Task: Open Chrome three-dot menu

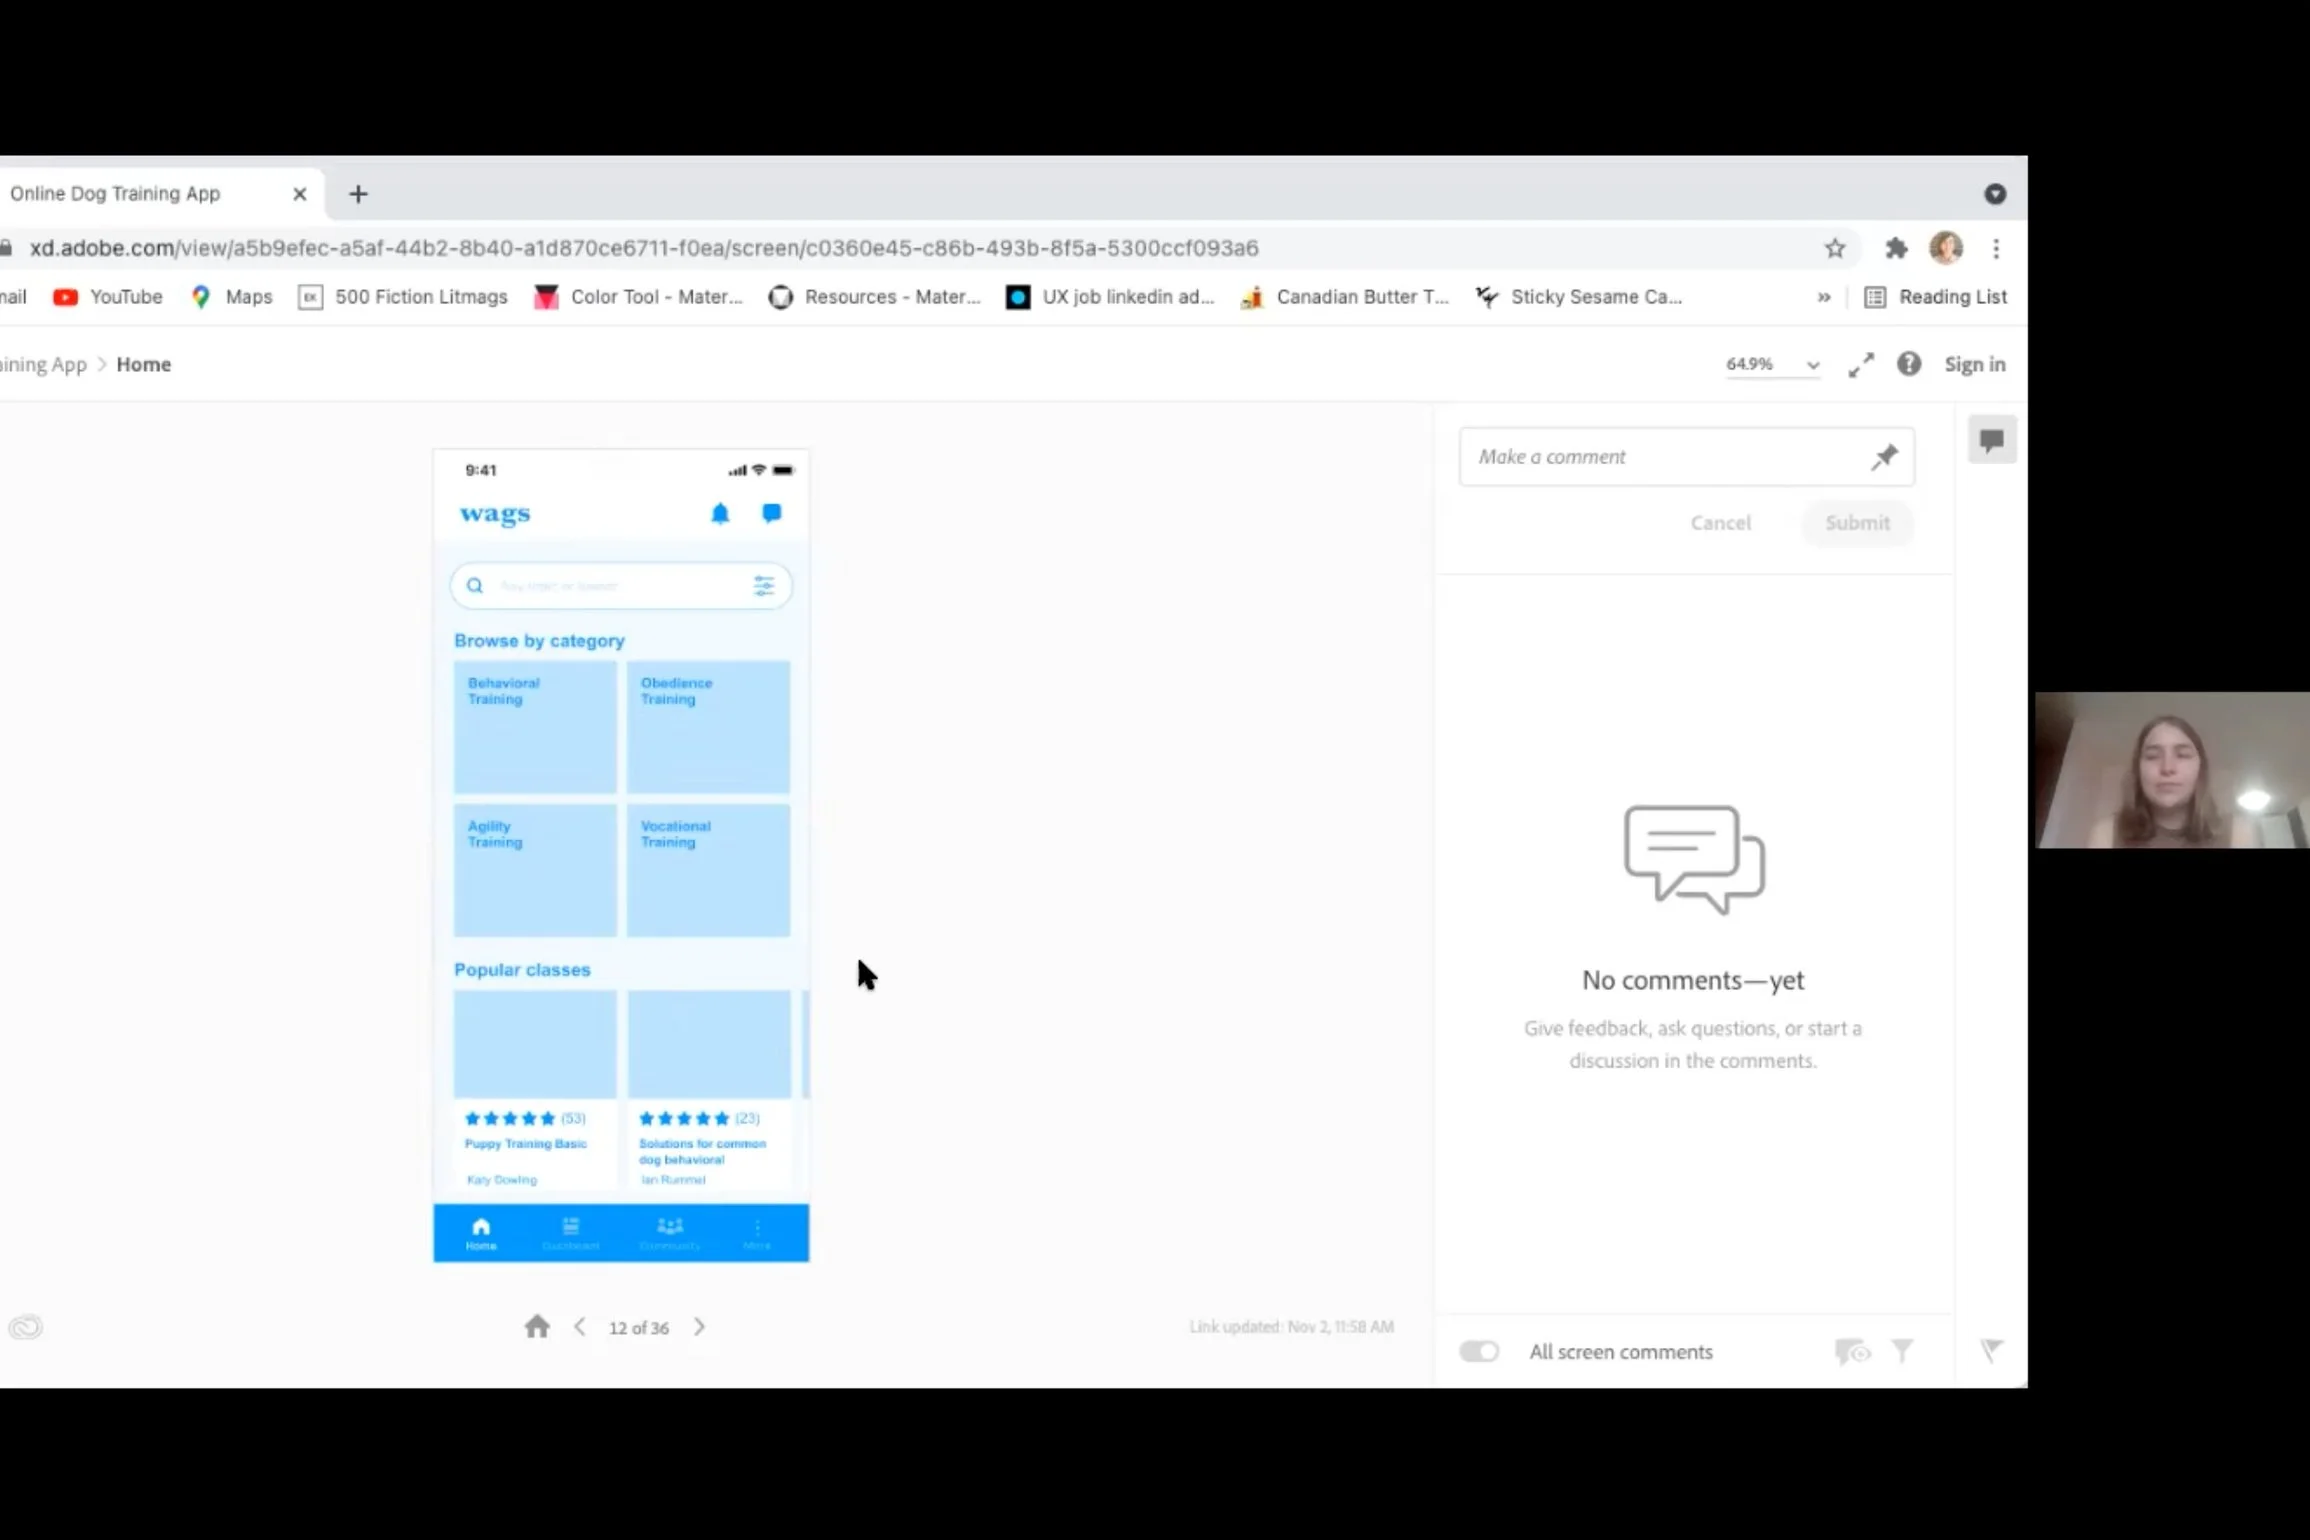Action: pyautogui.click(x=1996, y=248)
